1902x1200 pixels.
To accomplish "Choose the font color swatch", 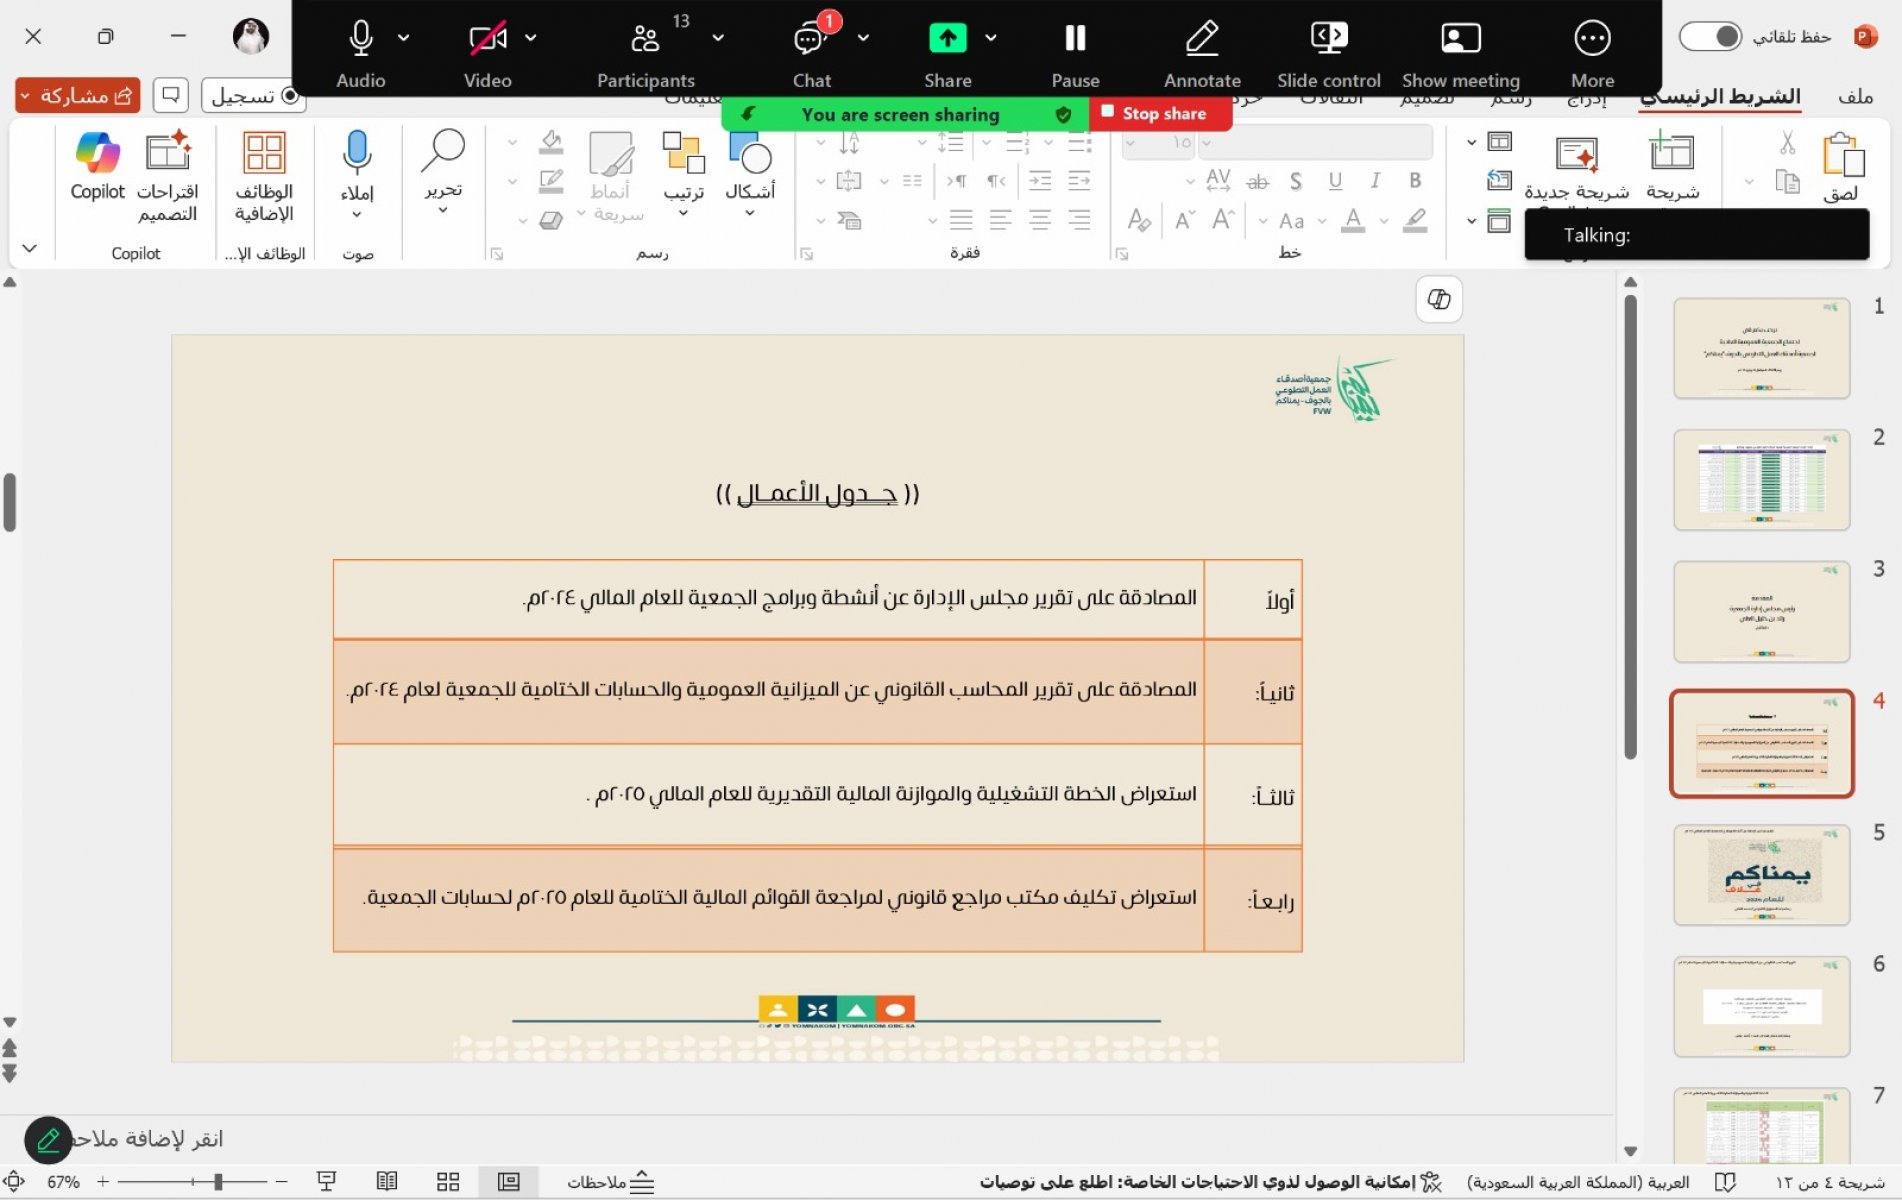I will pyautogui.click(x=1353, y=220).
